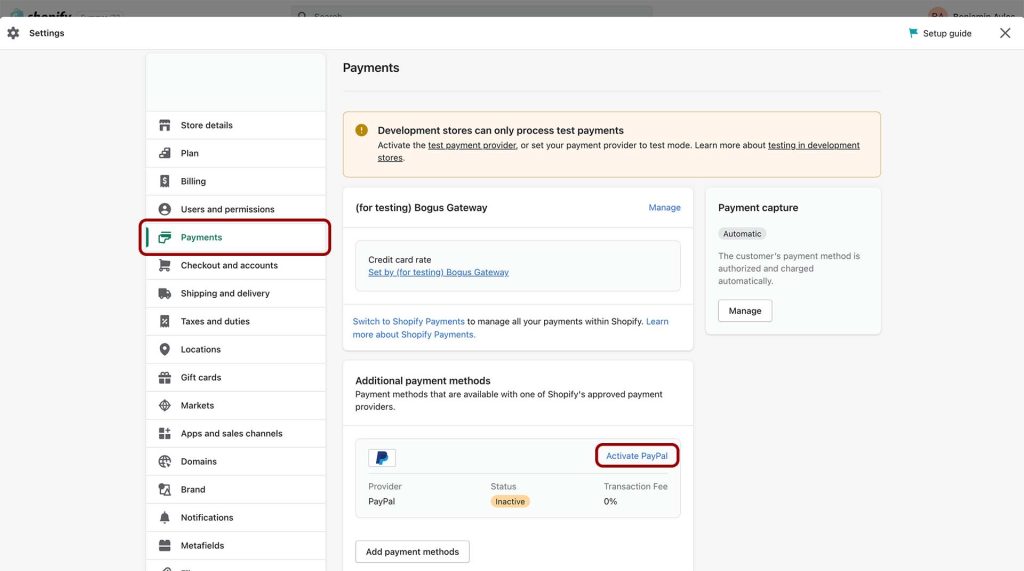Click the Markets globe icon

point(165,405)
